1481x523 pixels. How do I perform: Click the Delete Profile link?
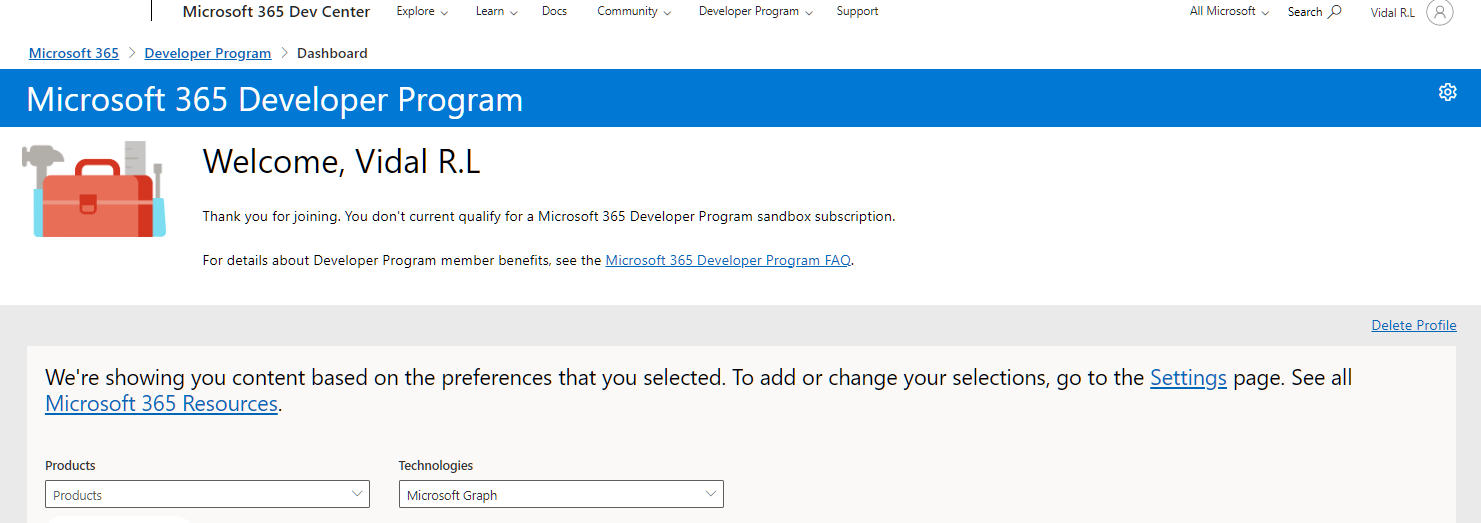click(1414, 325)
